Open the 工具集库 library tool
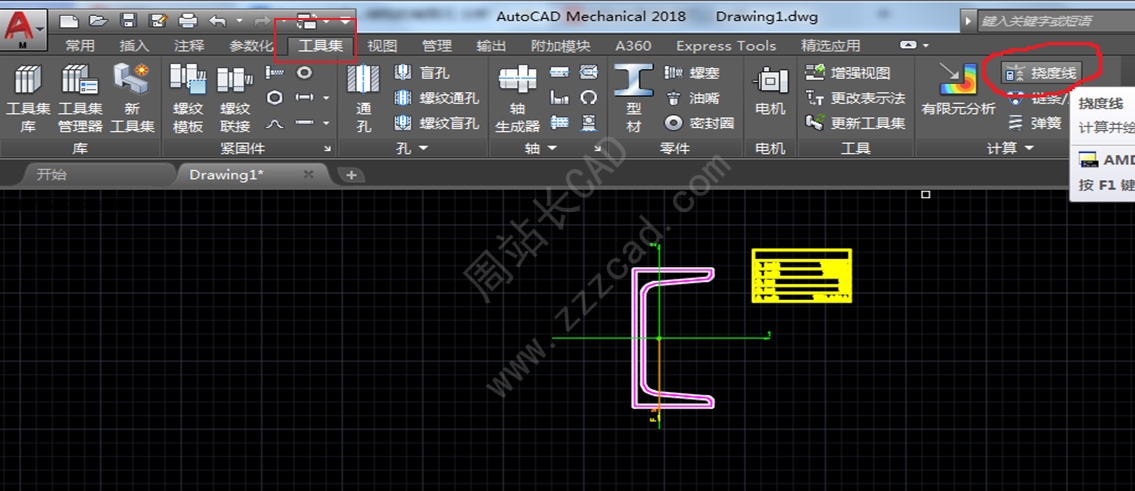This screenshot has width=1135, height=491. click(28, 98)
